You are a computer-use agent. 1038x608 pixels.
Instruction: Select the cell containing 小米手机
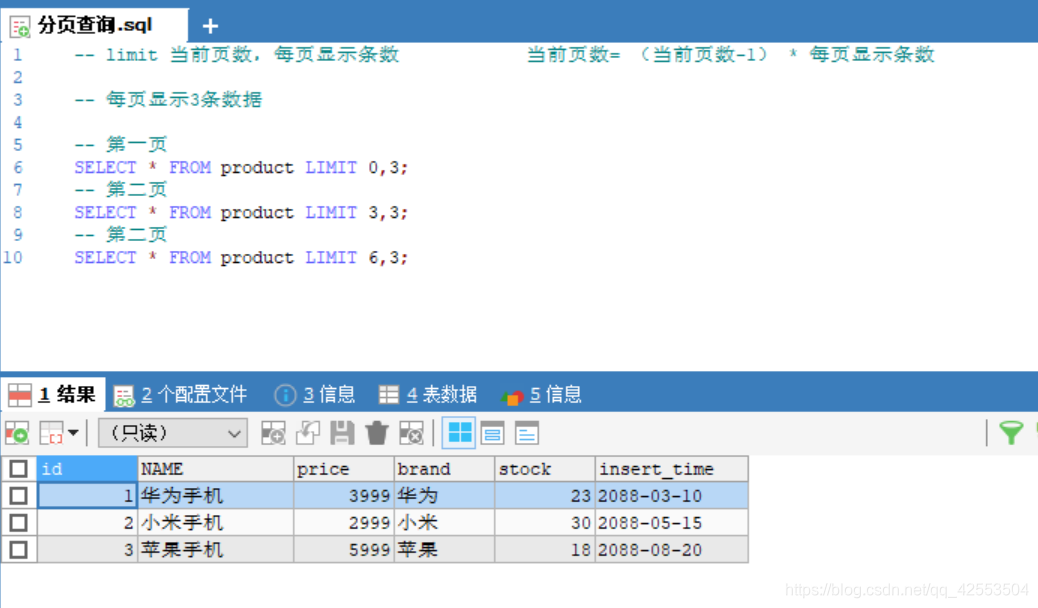point(216,523)
